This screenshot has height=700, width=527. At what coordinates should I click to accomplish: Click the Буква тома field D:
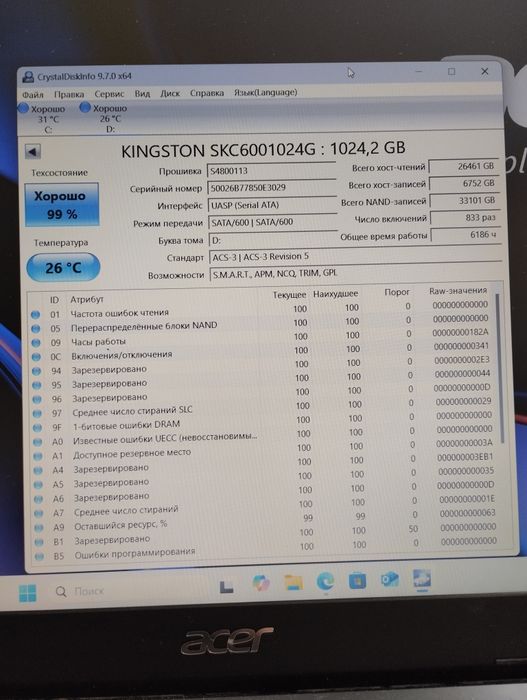click(x=273, y=240)
